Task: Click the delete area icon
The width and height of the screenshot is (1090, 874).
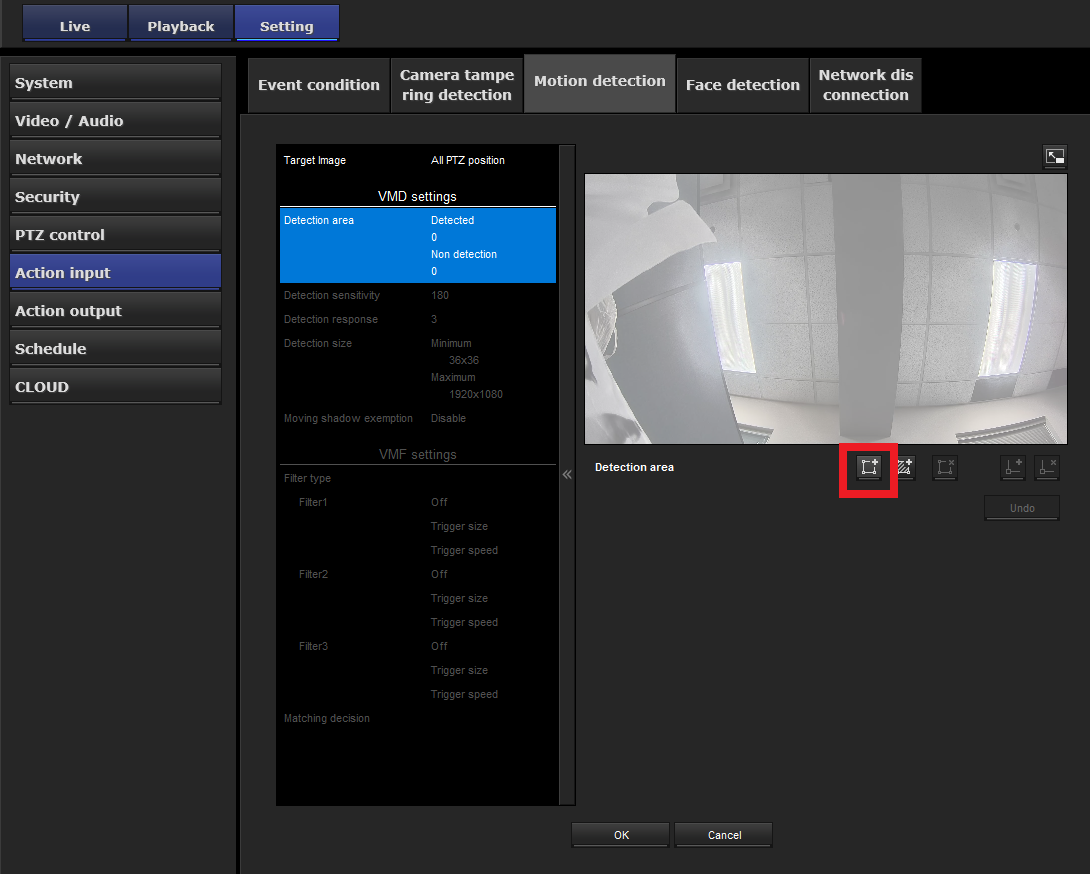Action: click(944, 468)
